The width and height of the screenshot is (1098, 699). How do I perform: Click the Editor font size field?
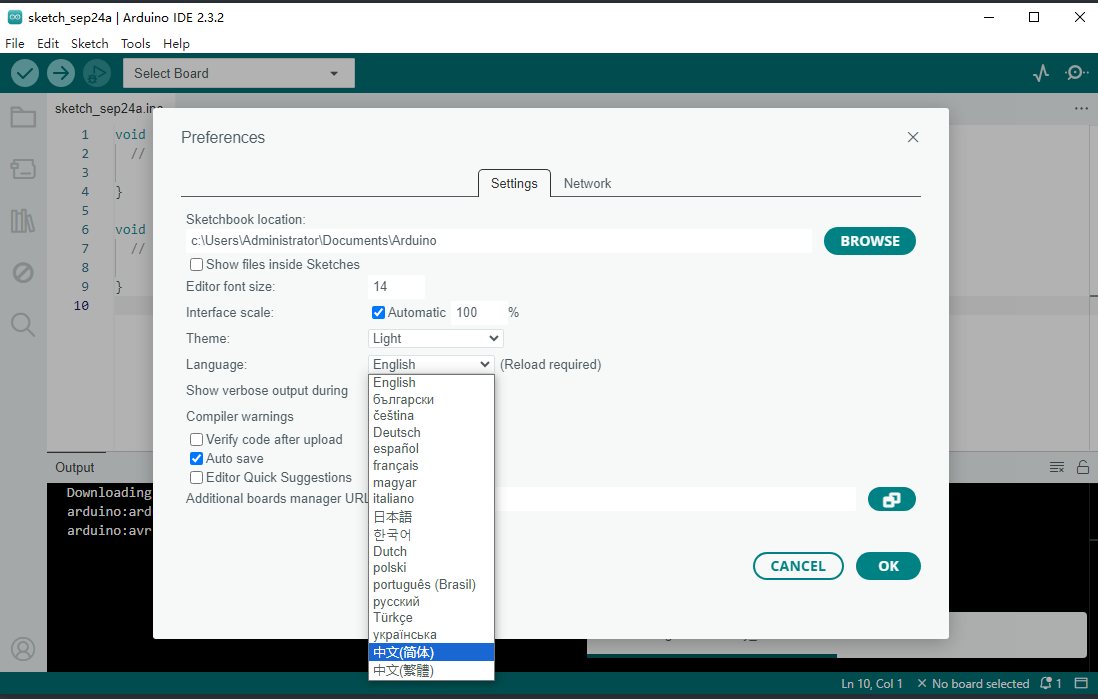[396, 286]
